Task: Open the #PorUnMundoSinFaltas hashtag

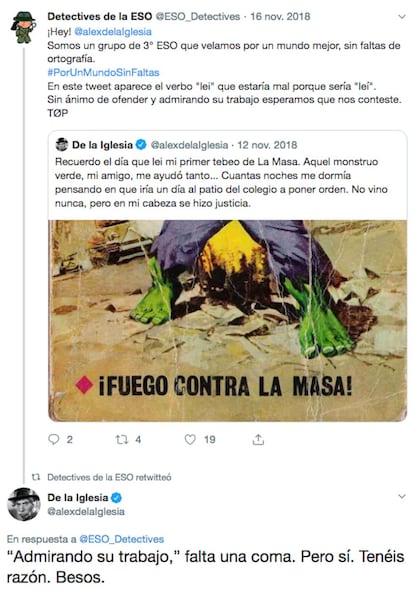Action: 103,72
